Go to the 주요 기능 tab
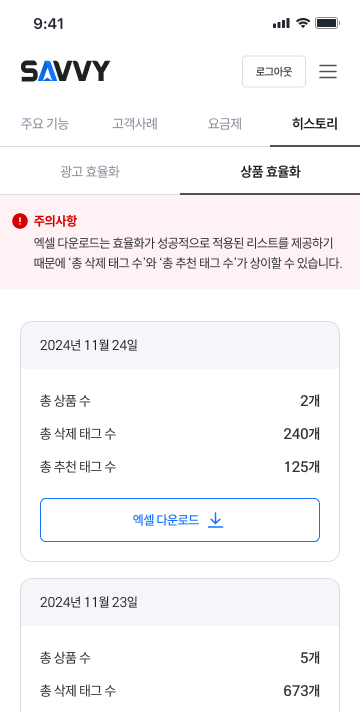Viewport: 360px width, 712px height. [x=45, y=124]
